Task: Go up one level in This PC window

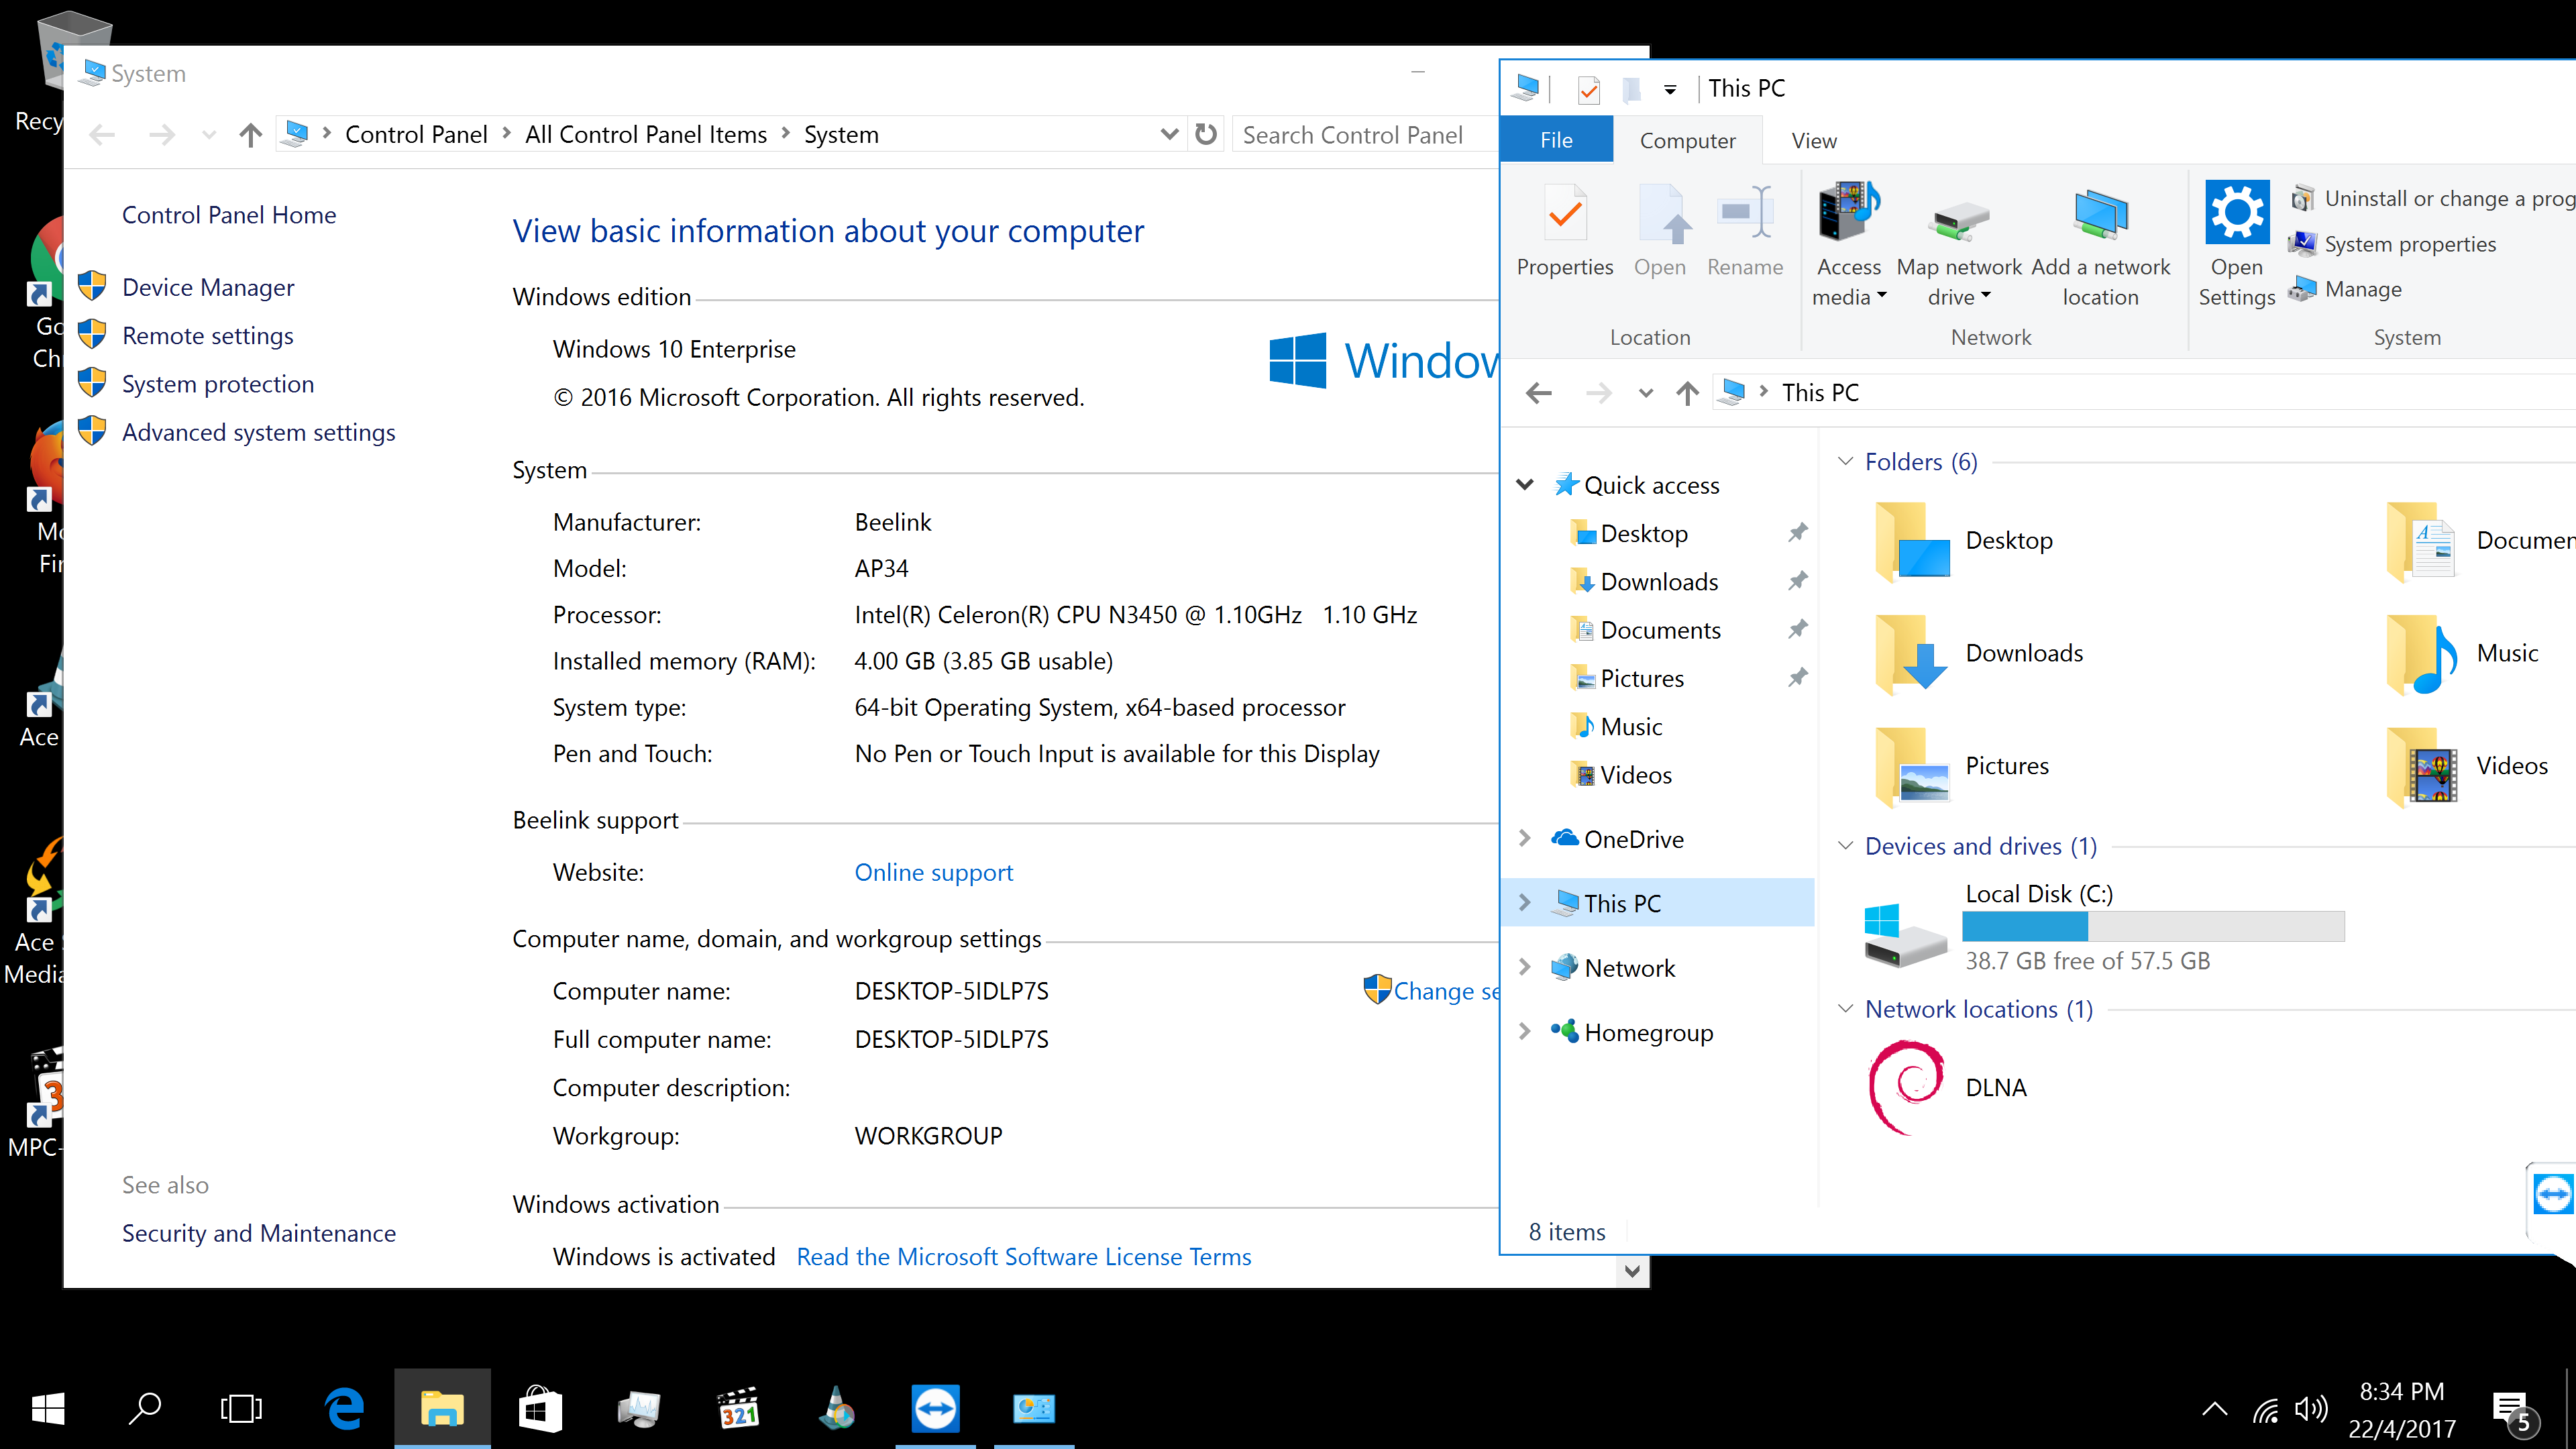Action: pyautogui.click(x=1687, y=393)
